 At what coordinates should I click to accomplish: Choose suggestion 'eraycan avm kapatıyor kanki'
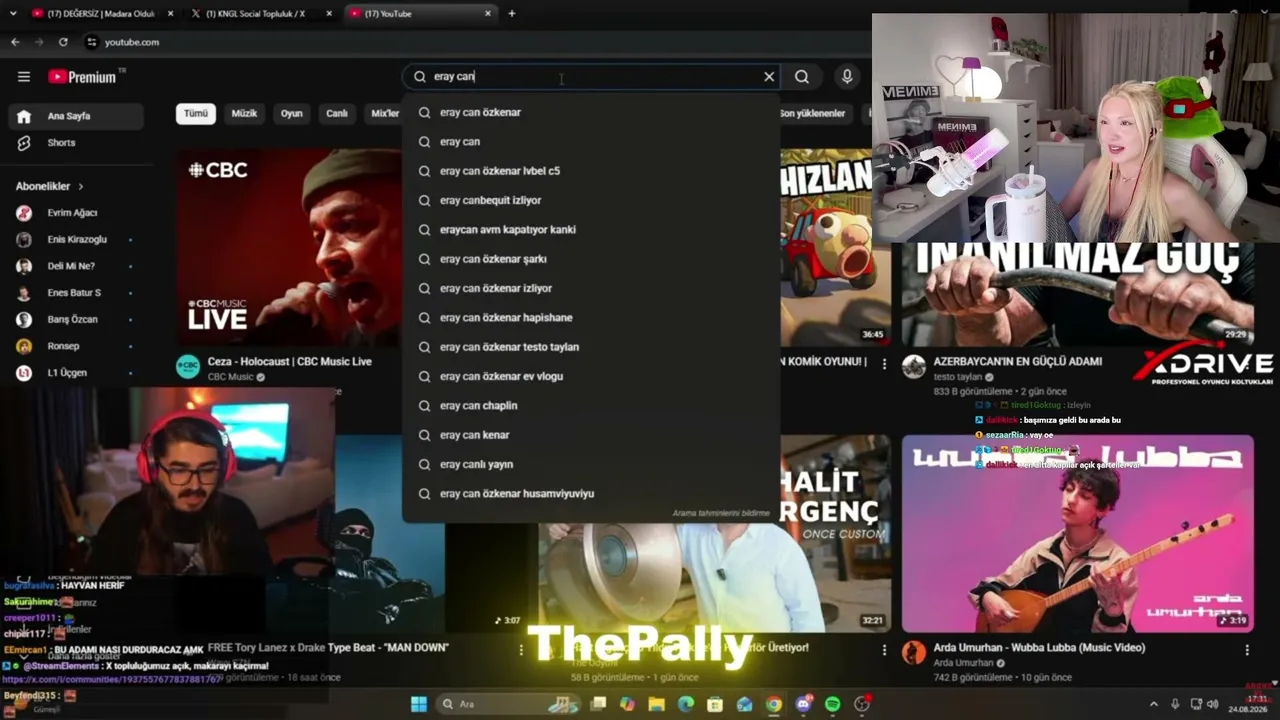pyautogui.click(x=591, y=229)
